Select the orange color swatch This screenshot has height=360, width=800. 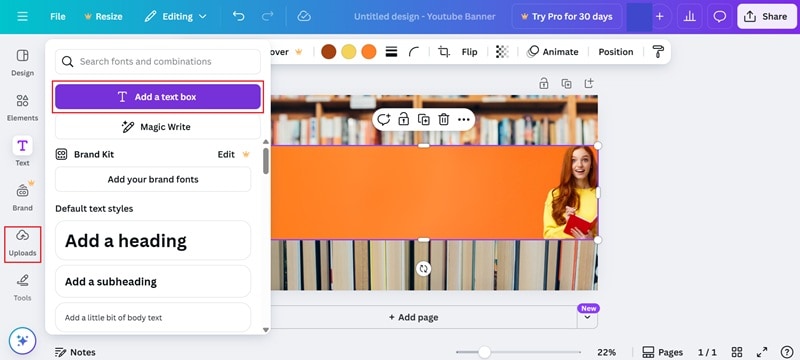[368, 52]
